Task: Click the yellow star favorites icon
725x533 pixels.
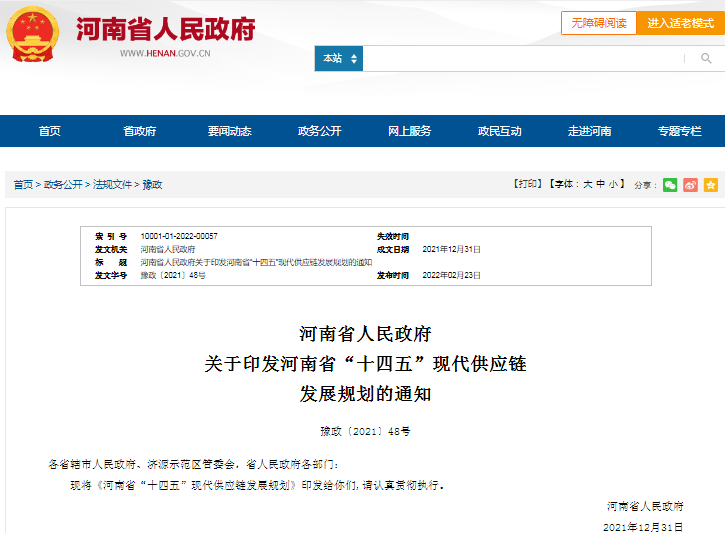Action: coord(710,185)
